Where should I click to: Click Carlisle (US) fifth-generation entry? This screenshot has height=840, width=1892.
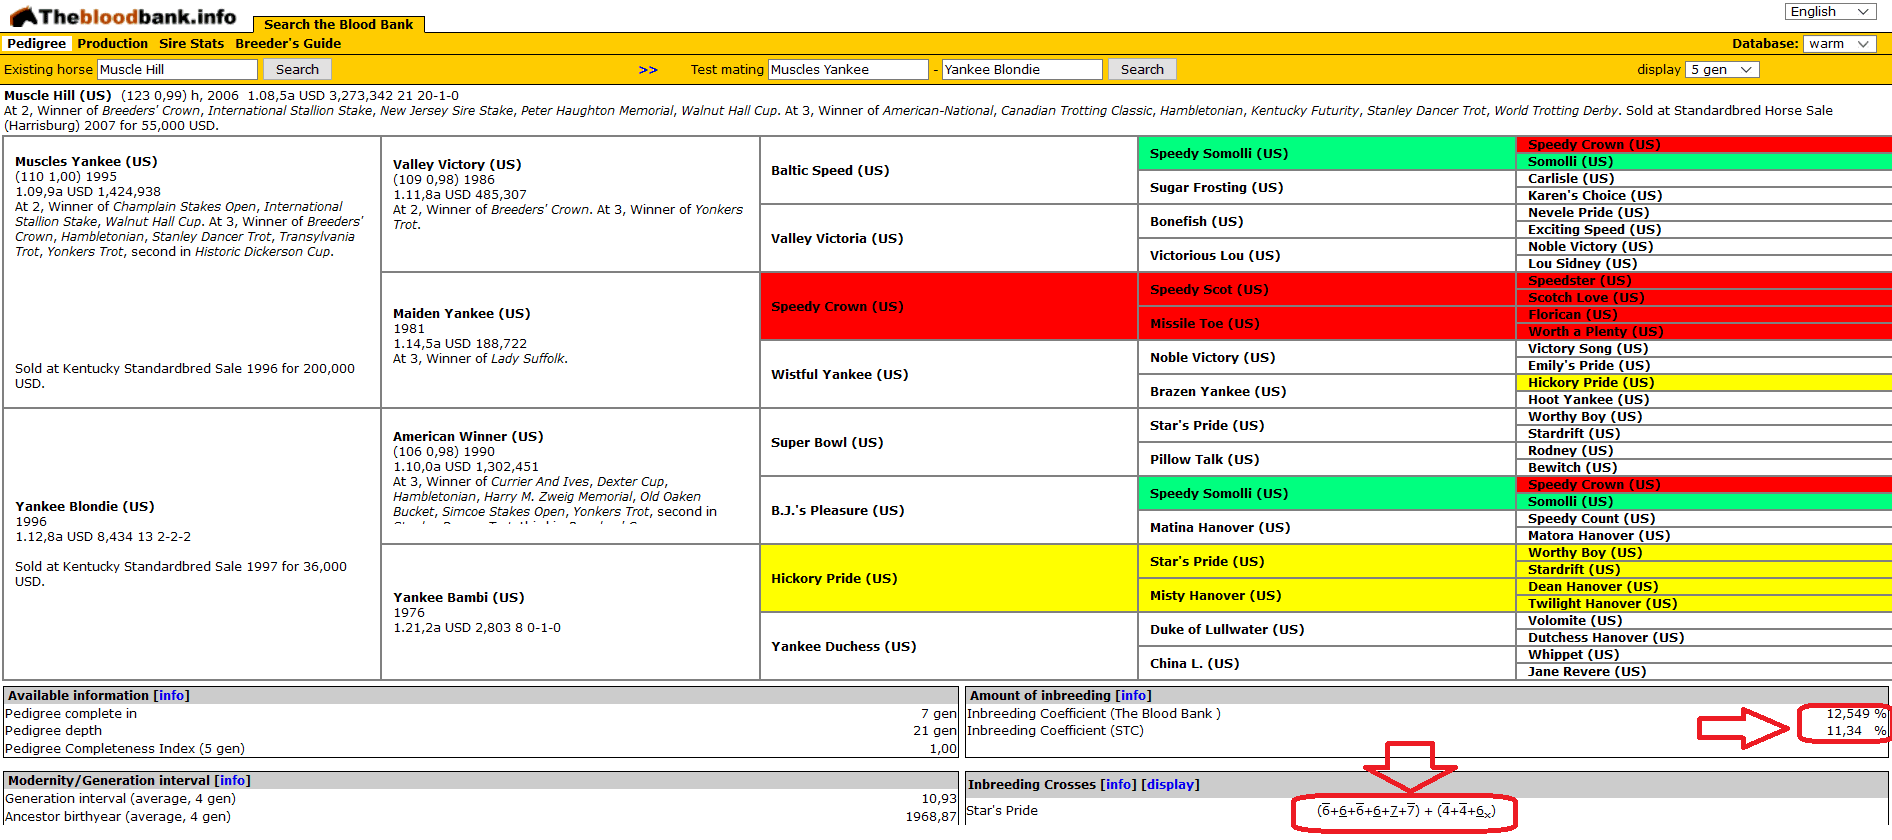tap(1571, 178)
